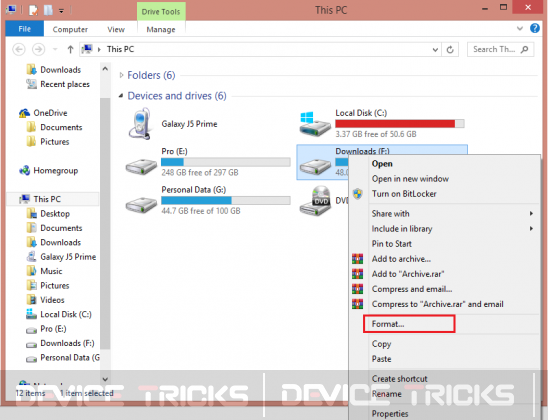Screen dimensions: 548x420
Task: Click the Search This PC field
Action: click(x=500, y=50)
